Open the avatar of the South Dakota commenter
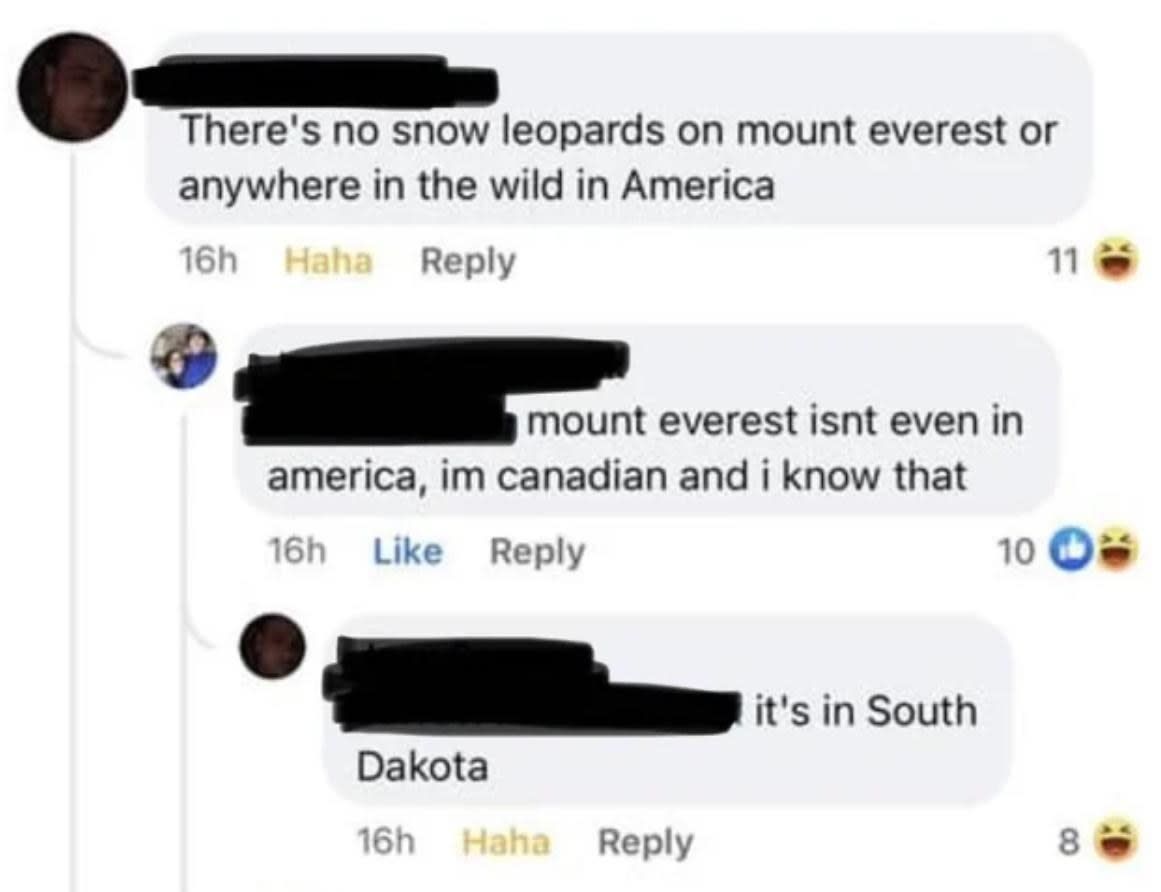The height and width of the screenshot is (892, 1161). (272, 646)
